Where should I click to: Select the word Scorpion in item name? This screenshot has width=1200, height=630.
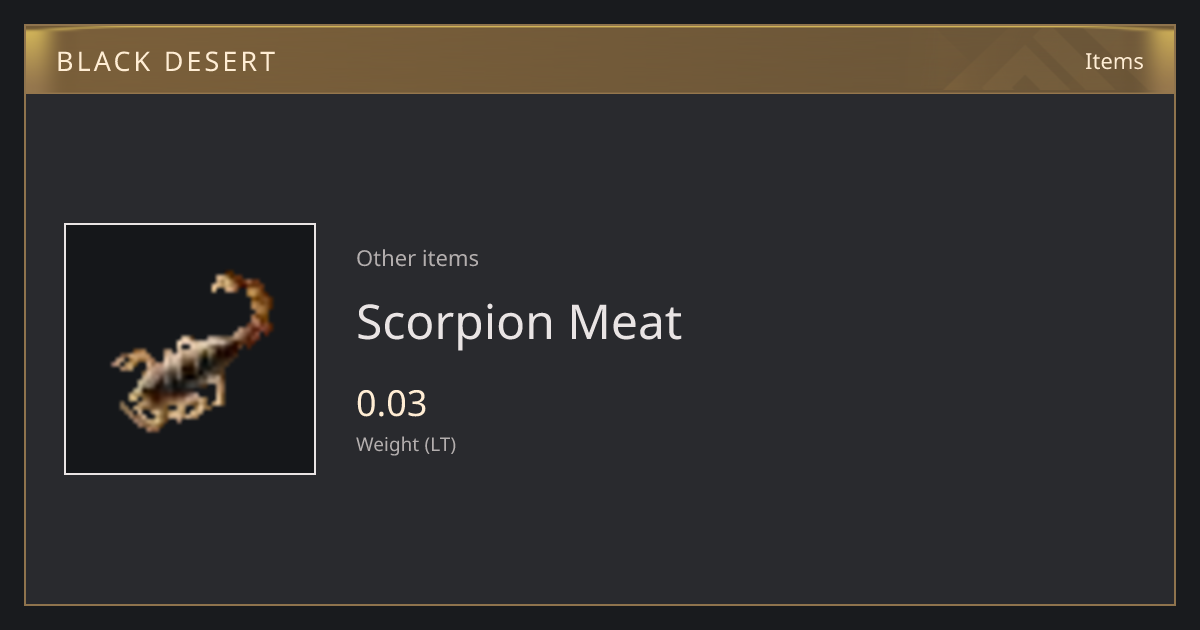[x=455, y=324]
